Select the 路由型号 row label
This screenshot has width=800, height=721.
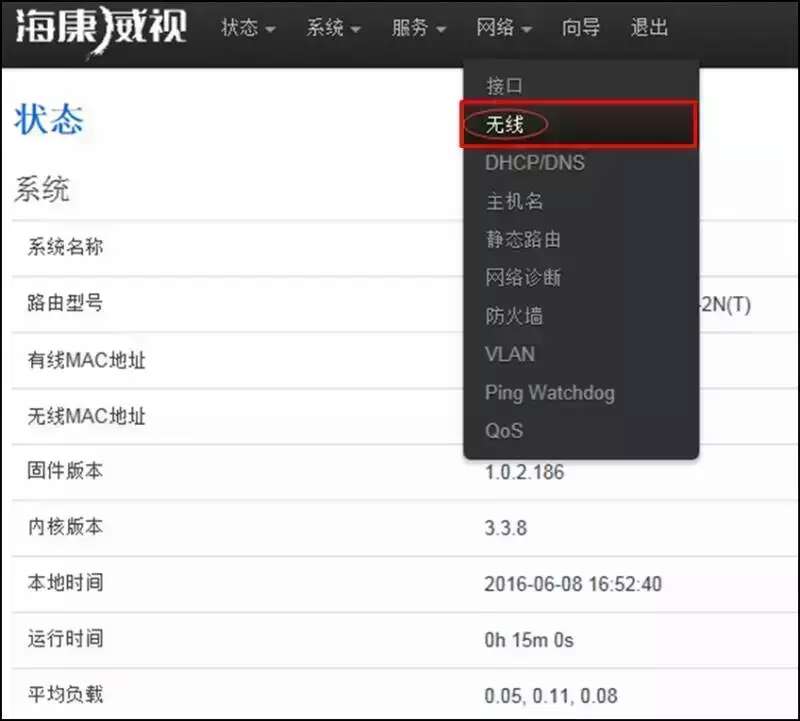coord(65,303)
